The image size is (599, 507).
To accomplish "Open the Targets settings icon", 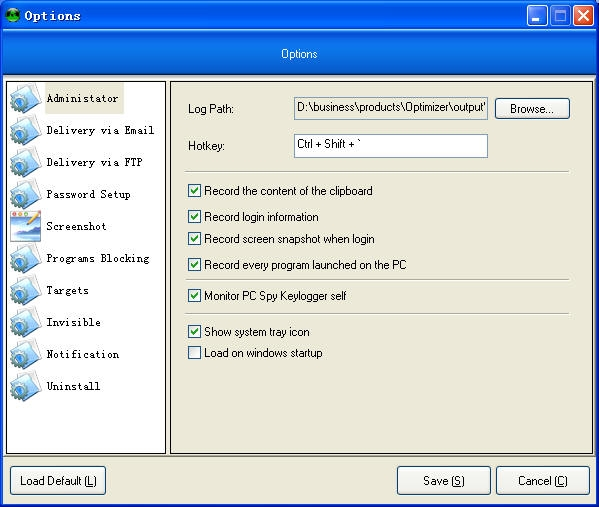I will click(26, 290).
